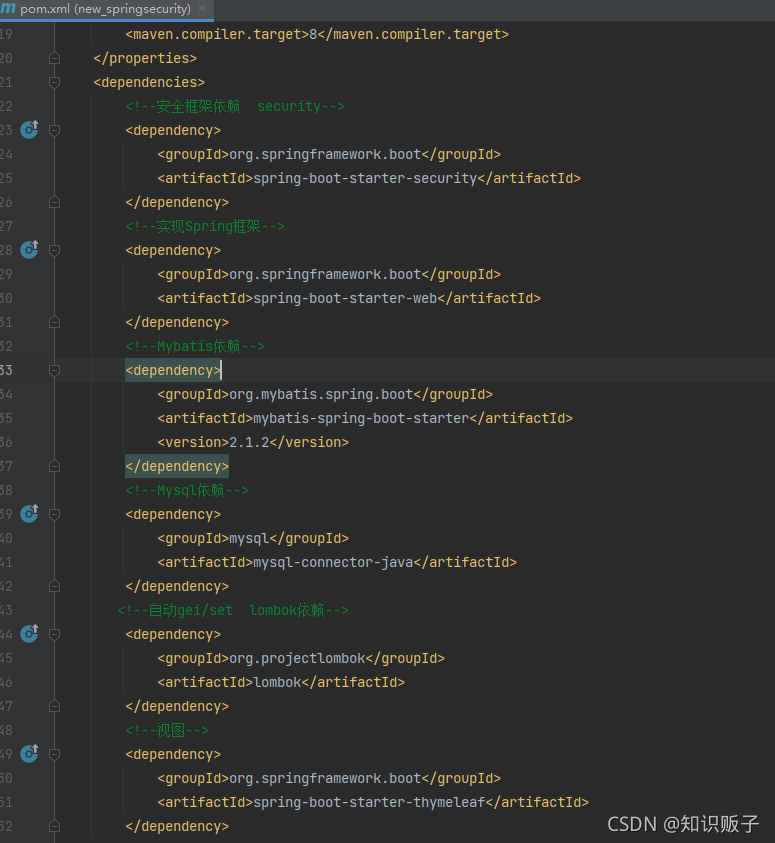Click the Spring框架 comment line
This screenshot has height=843, width=775.
[x=205, y=226]
